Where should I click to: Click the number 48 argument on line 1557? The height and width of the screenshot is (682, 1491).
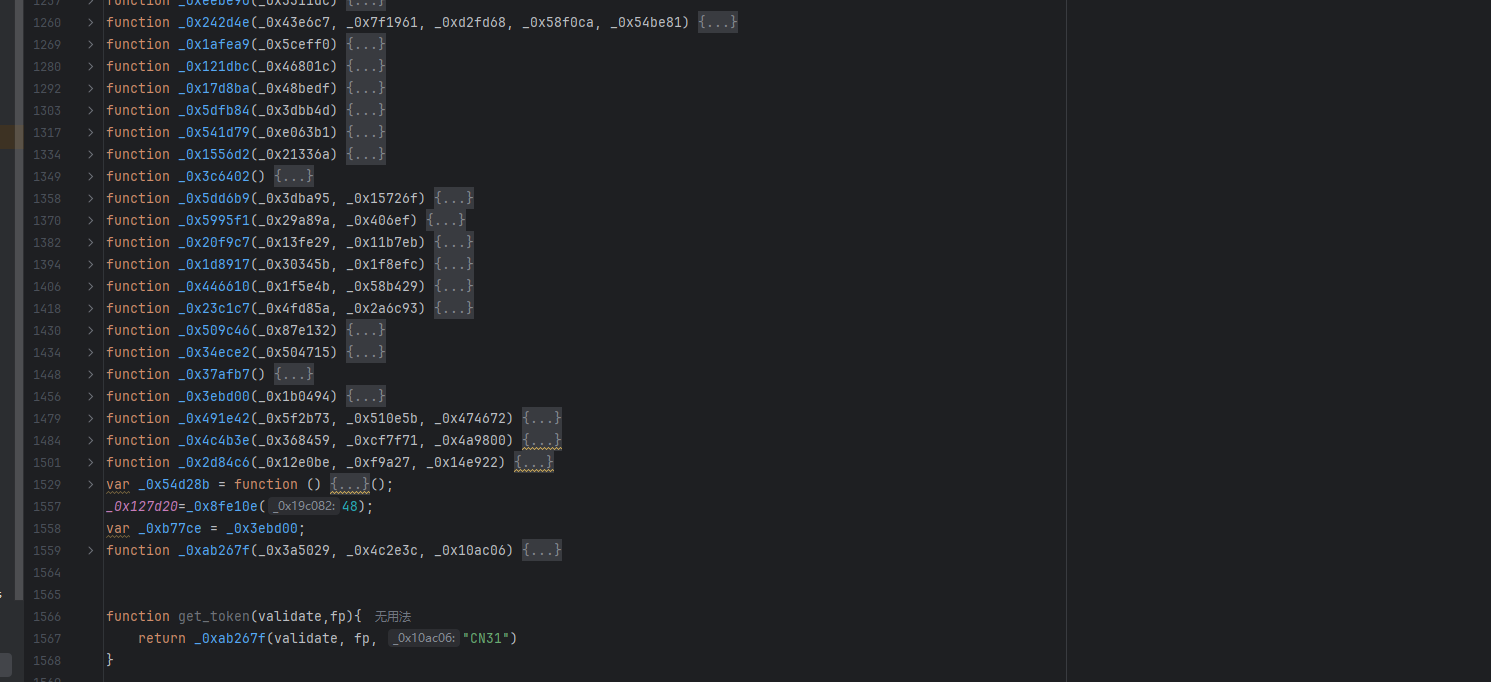coord(350,506)
